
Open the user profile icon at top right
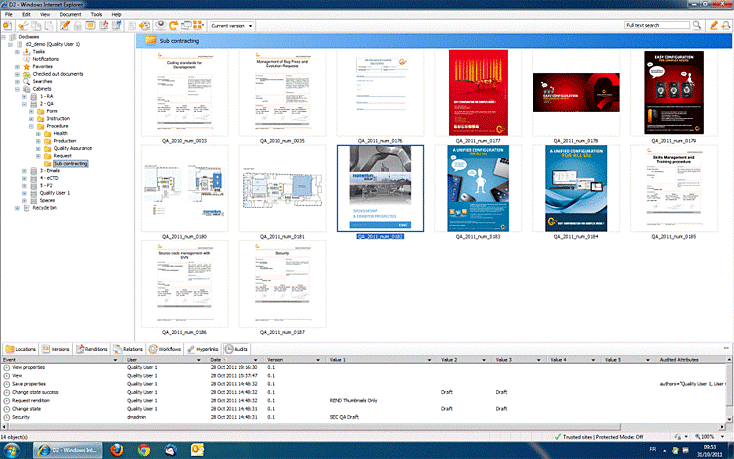(x=726, y=24)
